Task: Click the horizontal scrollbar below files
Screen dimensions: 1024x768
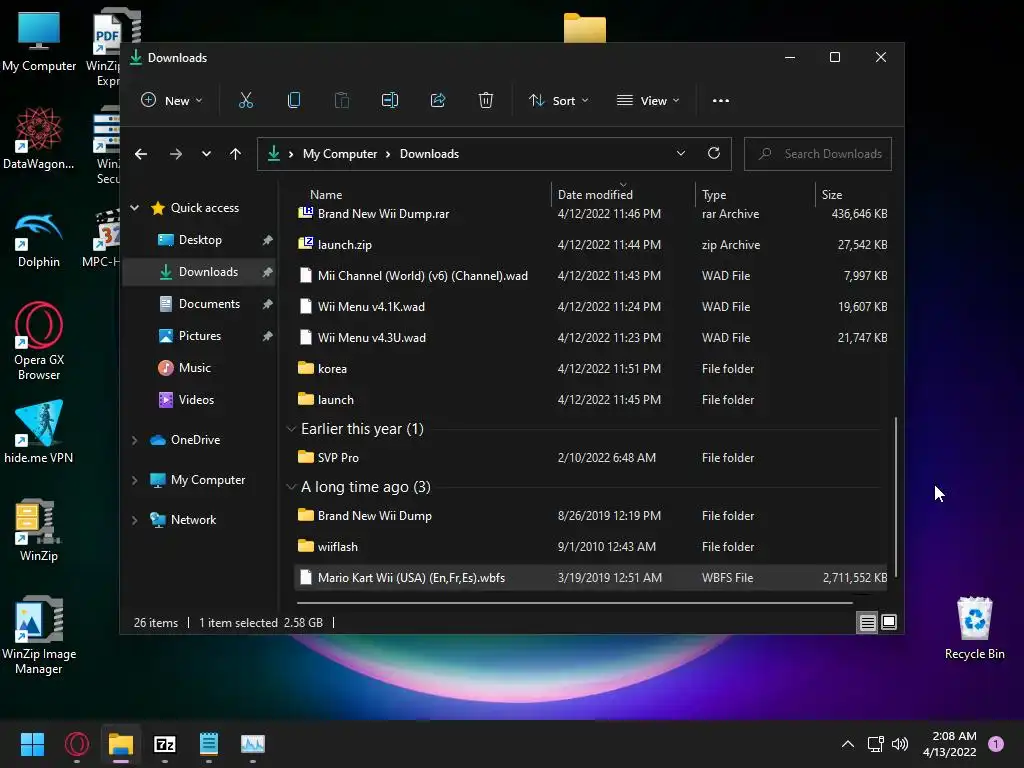Action: (575, 602)
